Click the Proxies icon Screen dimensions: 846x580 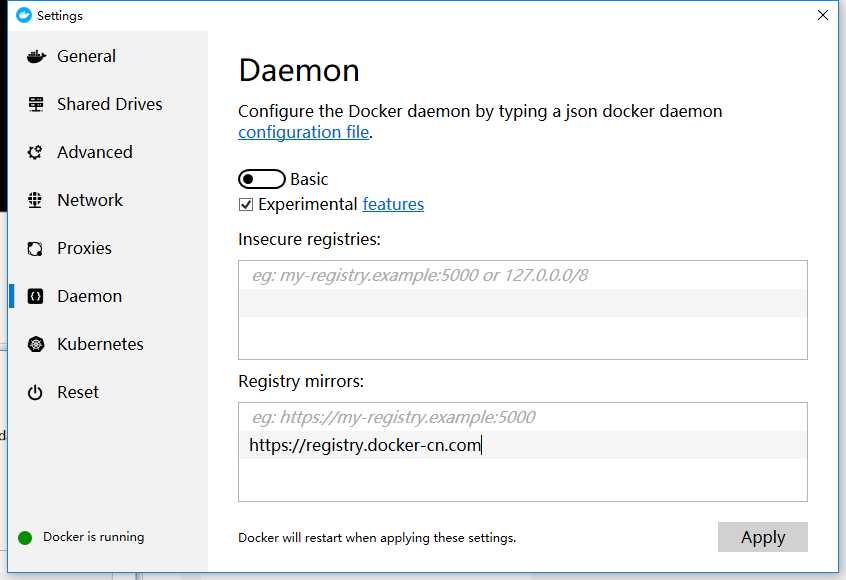tap(35, 248)
